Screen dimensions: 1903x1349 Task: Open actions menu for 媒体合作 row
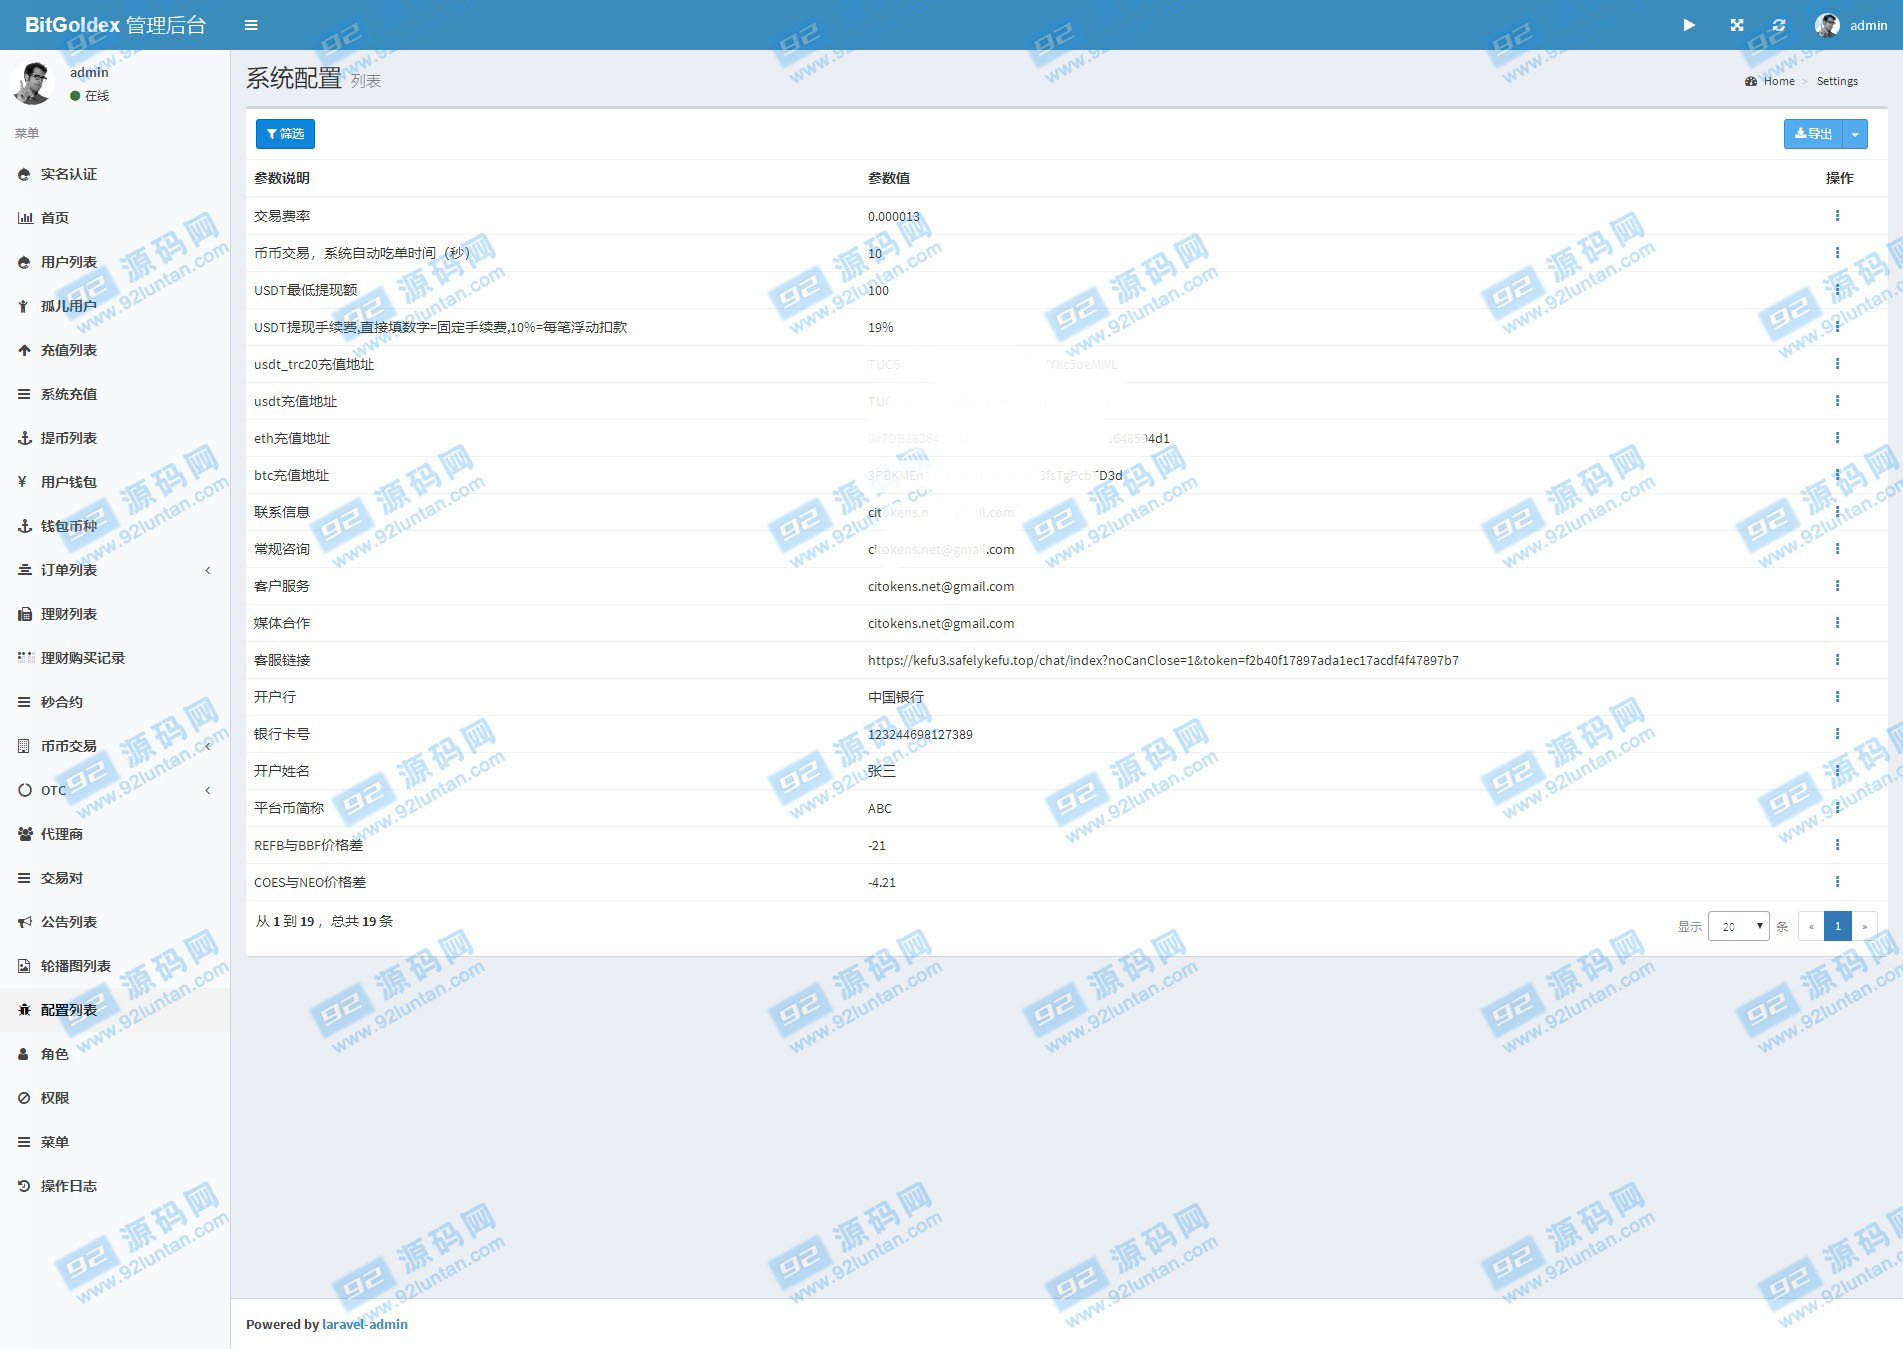point(1837,623)
